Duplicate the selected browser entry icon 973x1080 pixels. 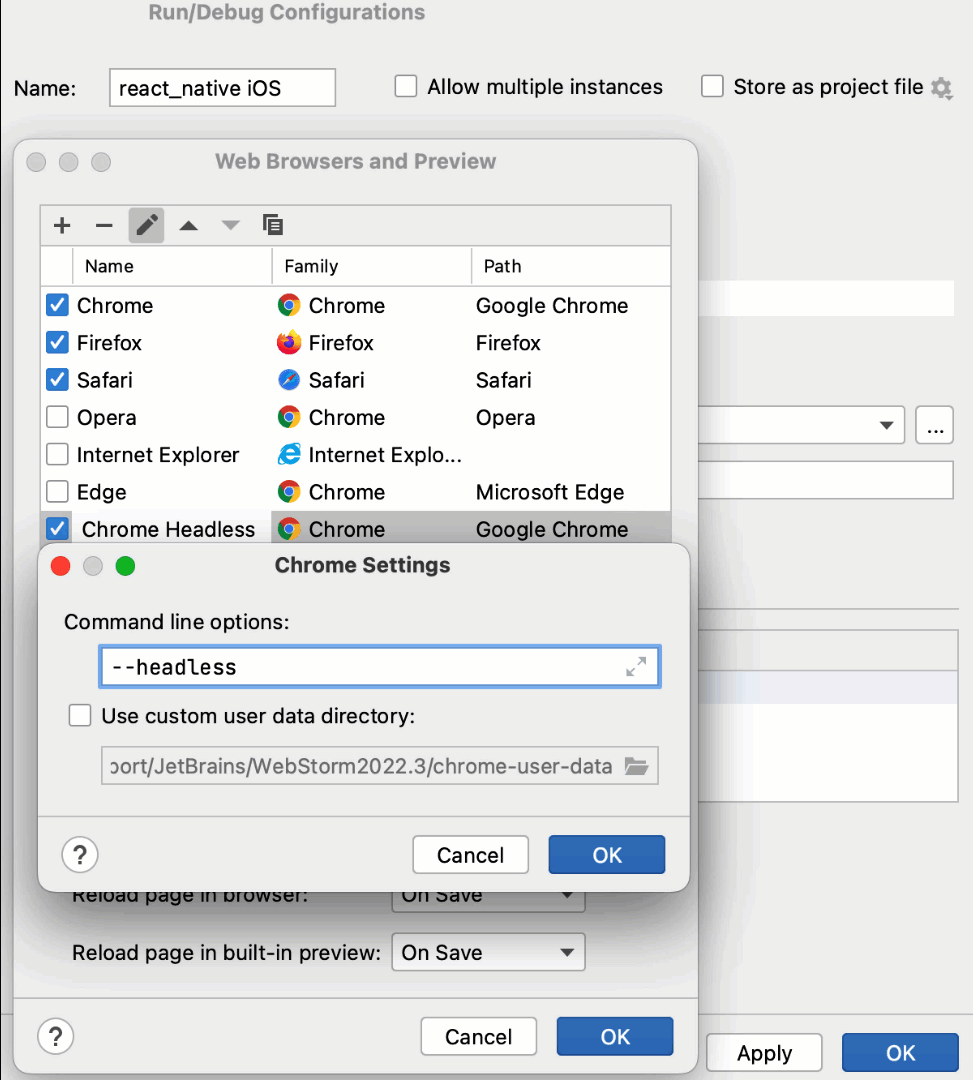click(x=273, y=225)
